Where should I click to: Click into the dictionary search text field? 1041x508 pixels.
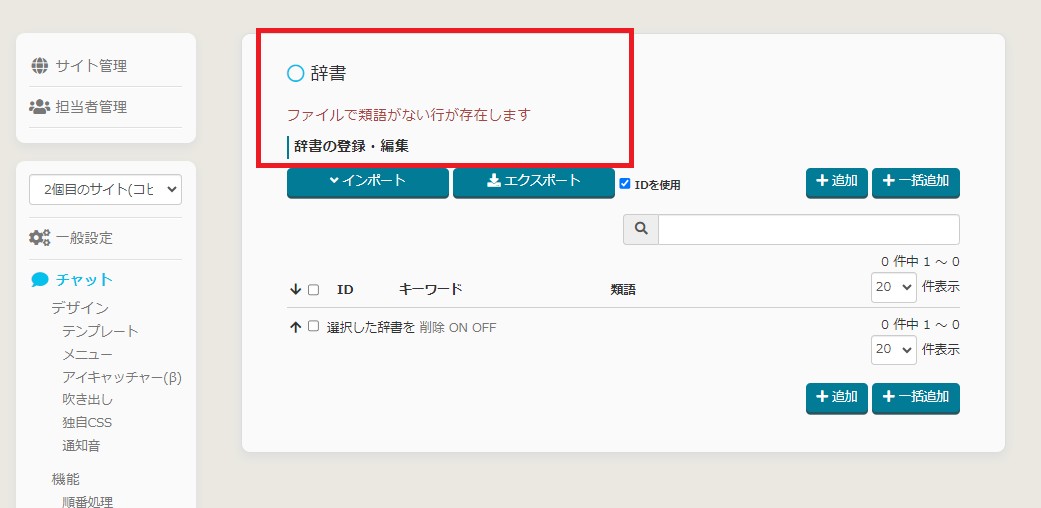808,229
